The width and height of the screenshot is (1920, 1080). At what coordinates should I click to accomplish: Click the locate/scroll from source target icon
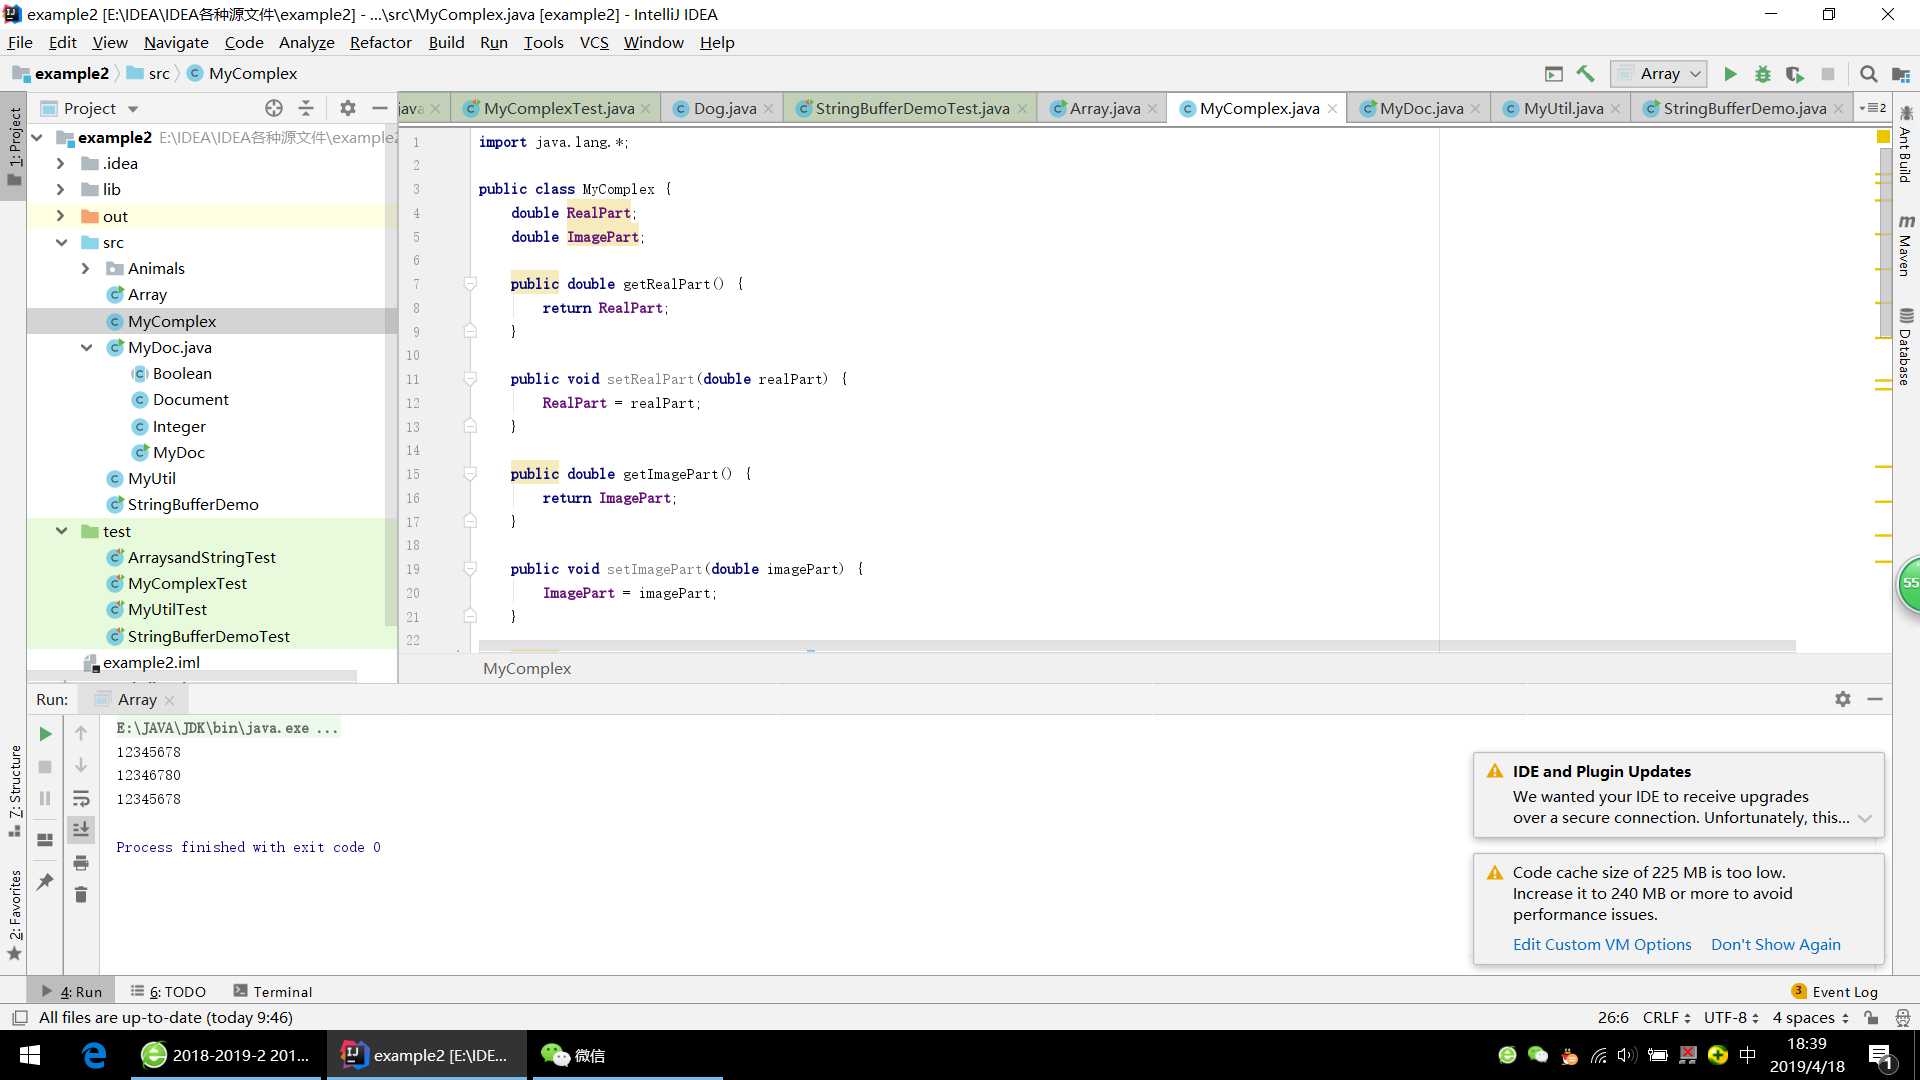pyautogui.click(x=273, y=108)
